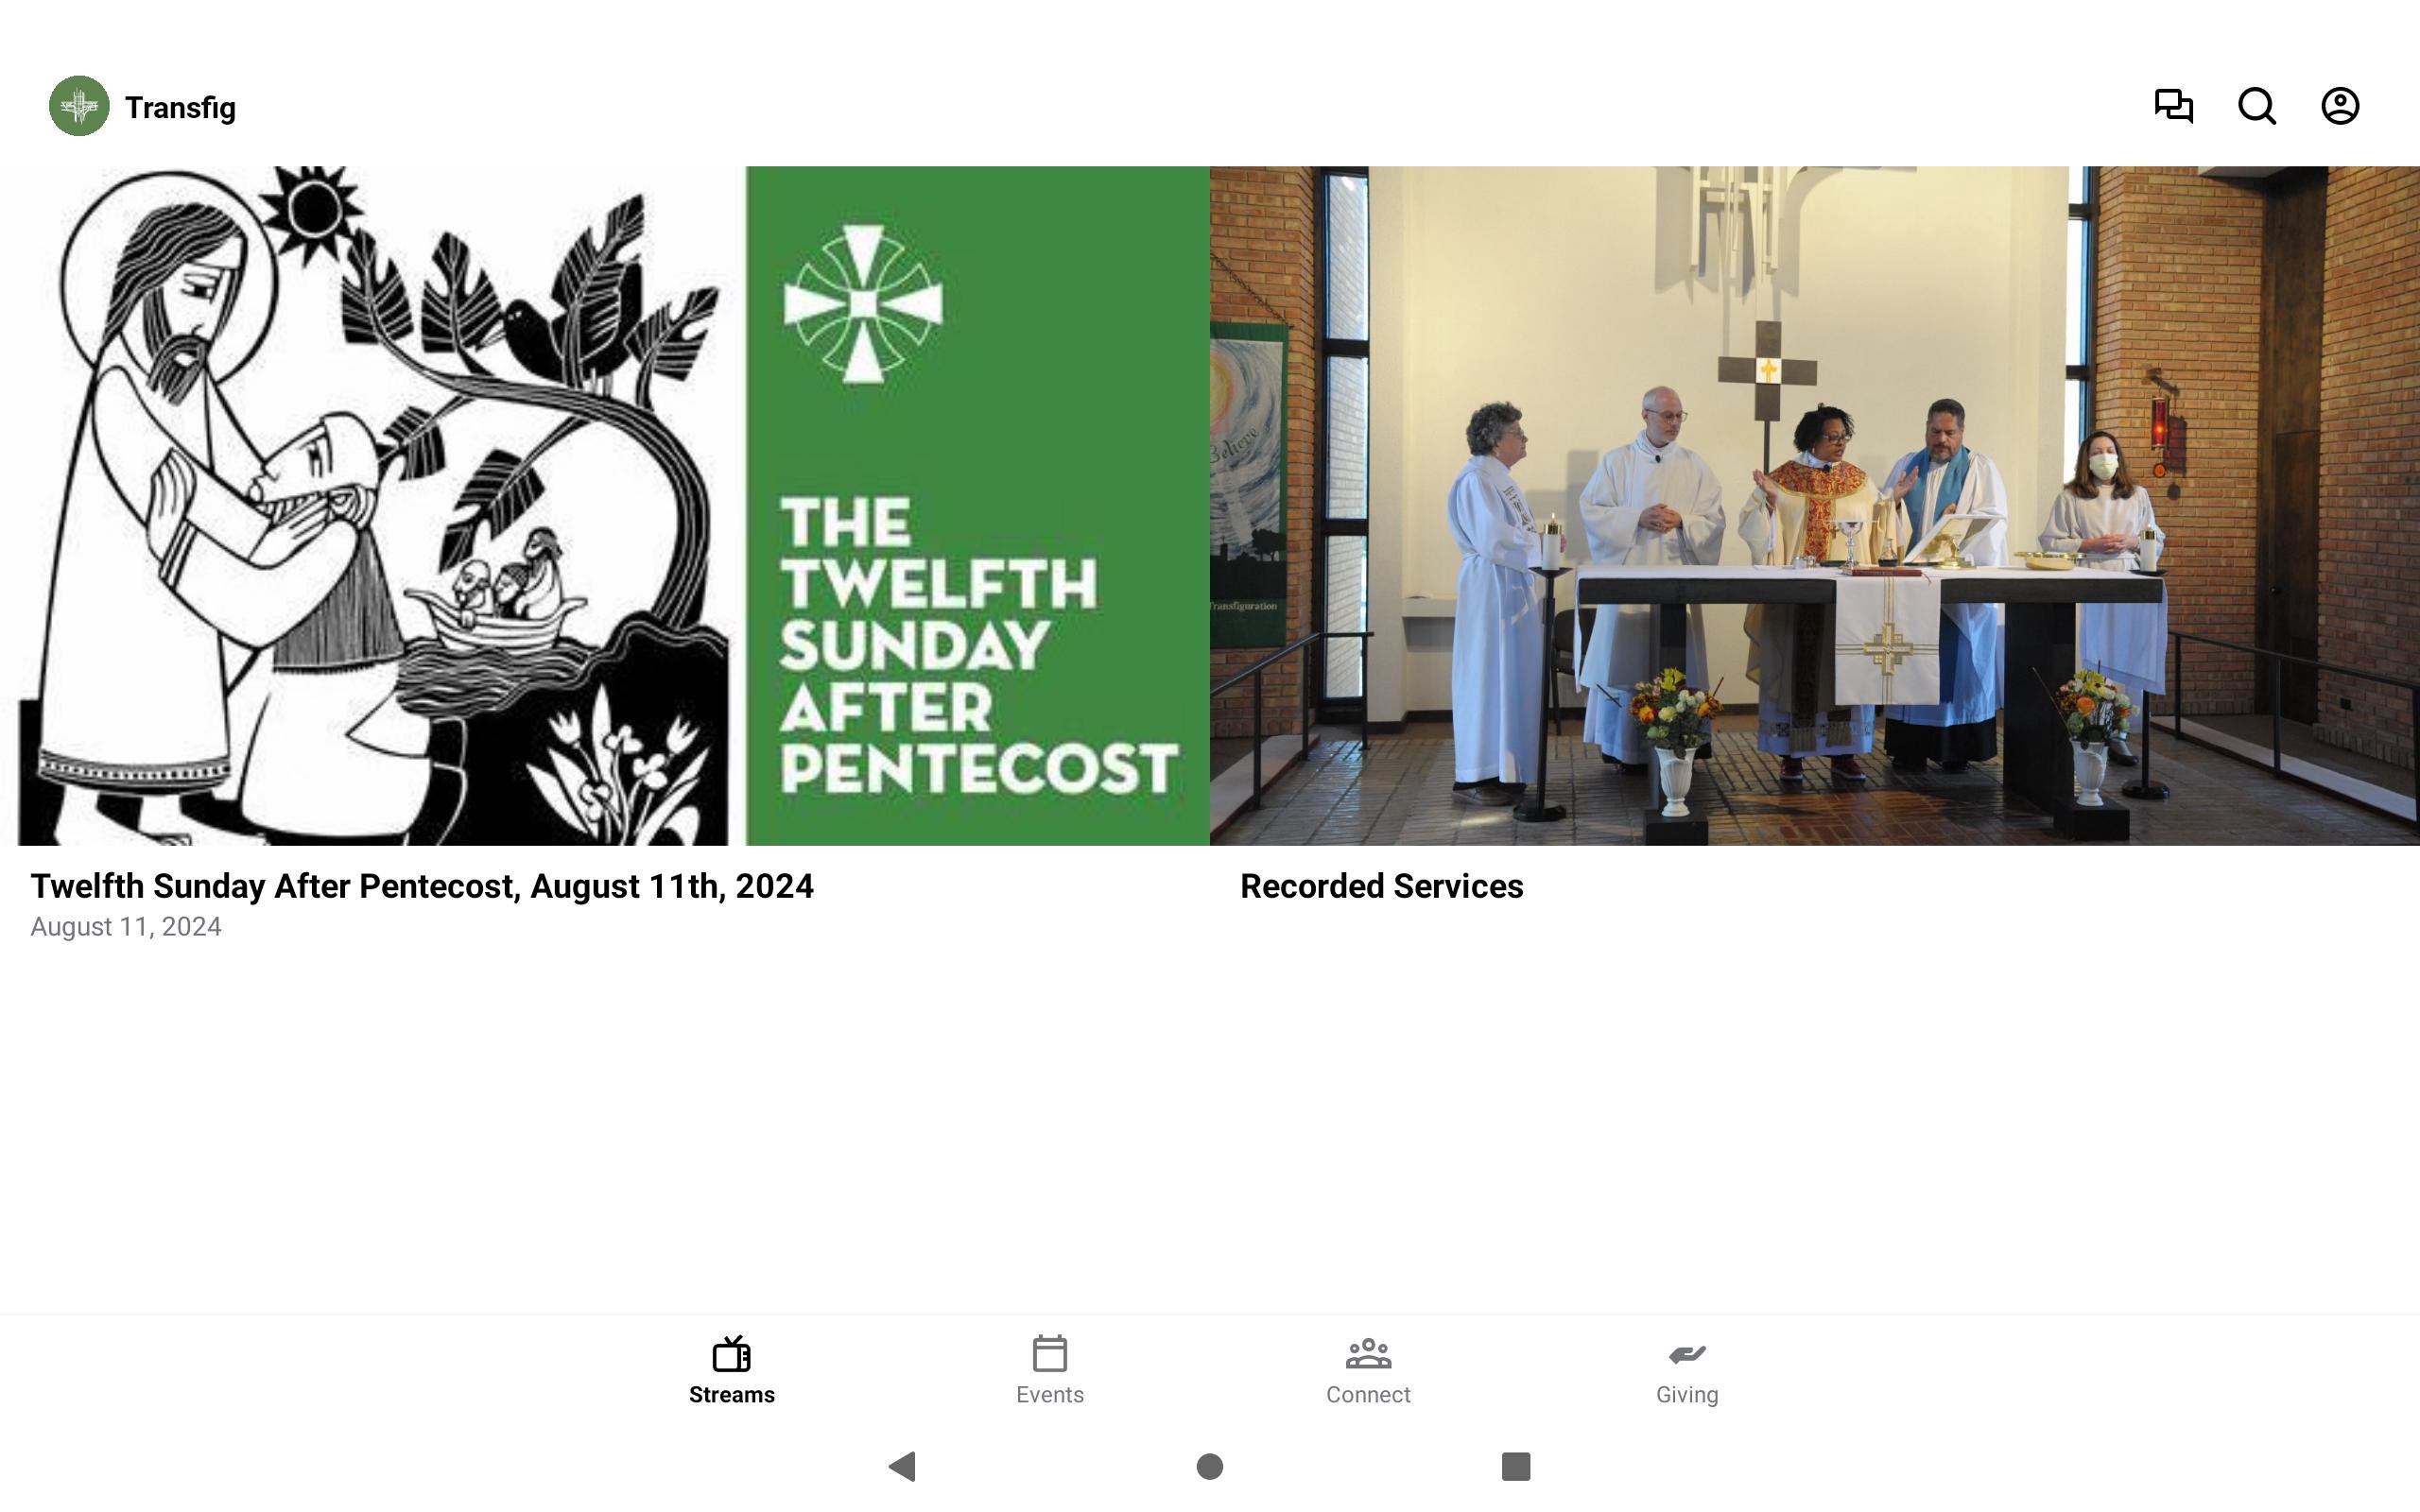
Task: Select the Streams TV icon
Action: pos(731,1354)
